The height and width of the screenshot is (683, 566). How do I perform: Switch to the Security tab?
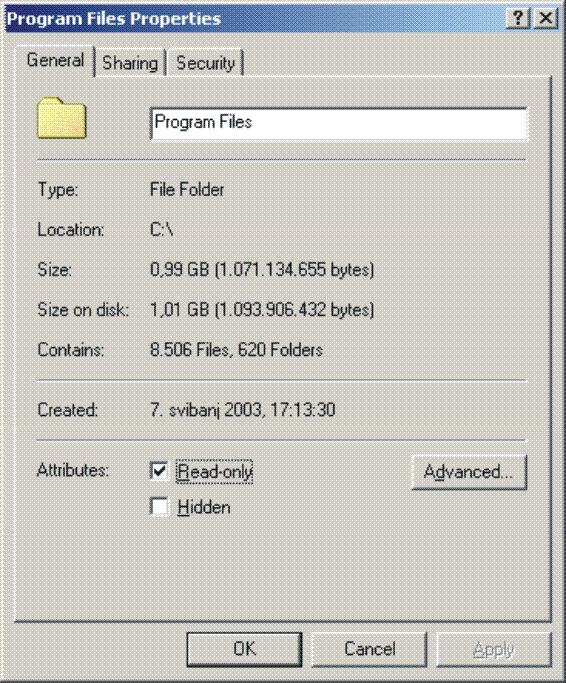(205, 63)
